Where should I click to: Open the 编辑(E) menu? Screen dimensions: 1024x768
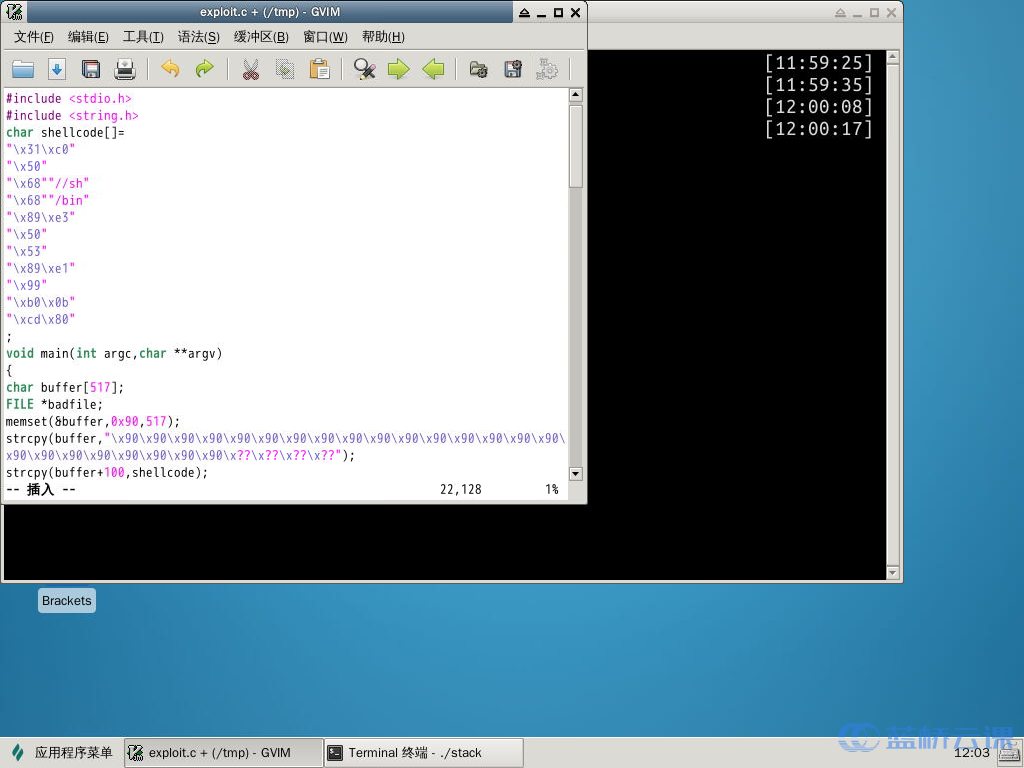pos(88,37)
